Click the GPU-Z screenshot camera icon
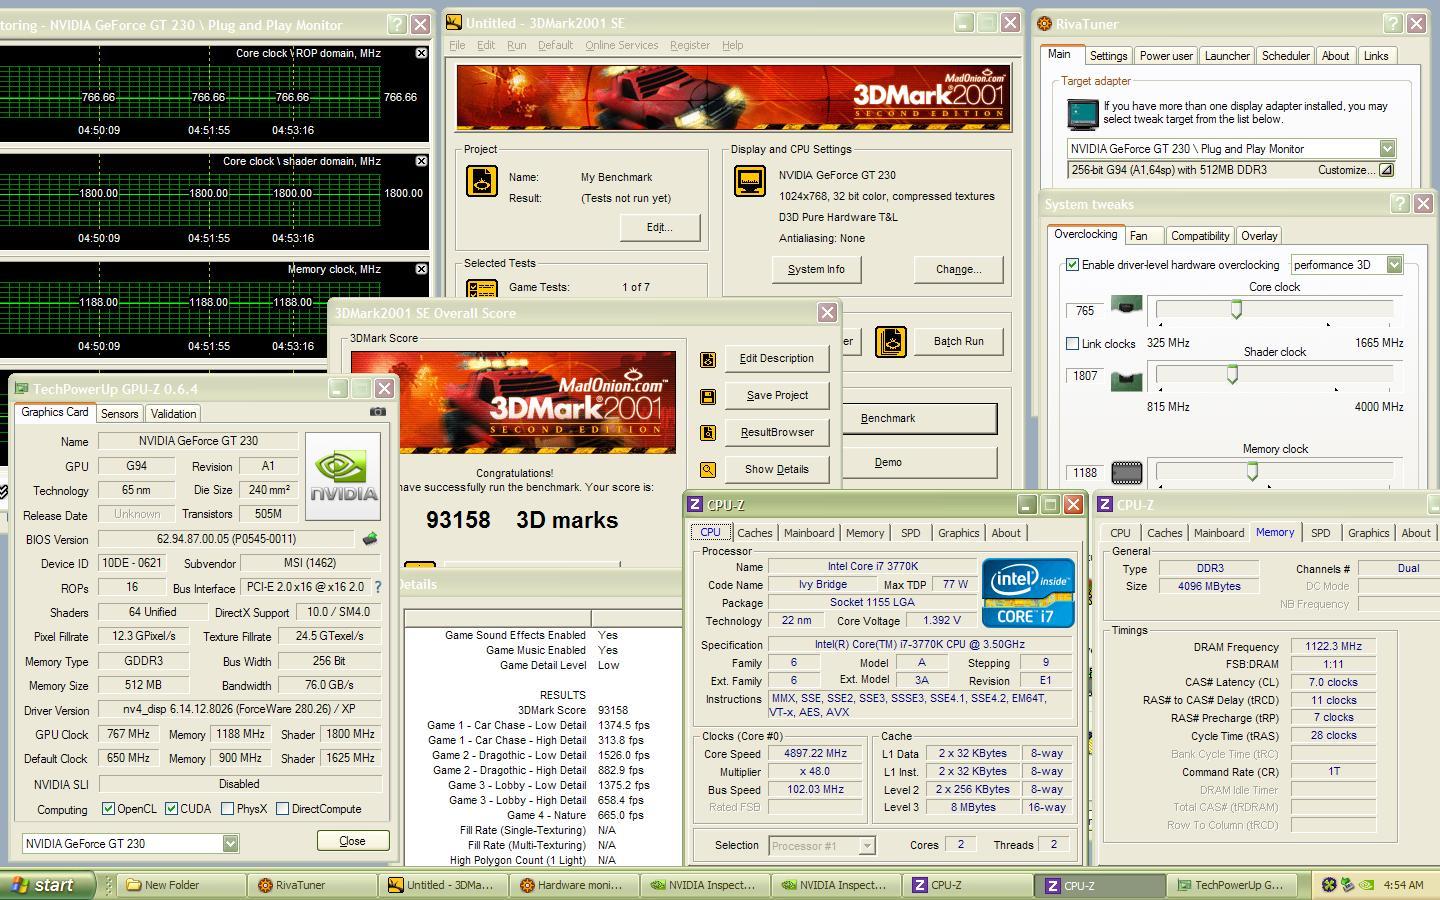Viewport: 1440px width, 900px height. [x=377, y=412]
